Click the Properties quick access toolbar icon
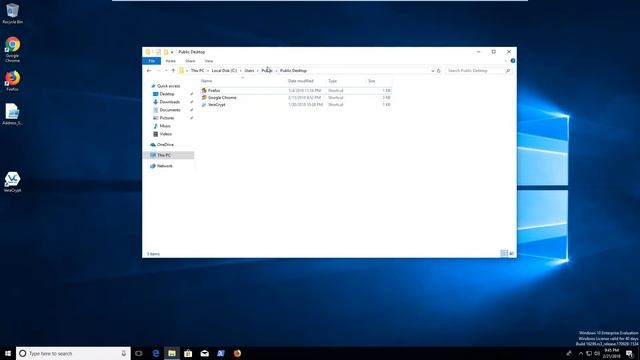640x360 pixels. point(158,52)
